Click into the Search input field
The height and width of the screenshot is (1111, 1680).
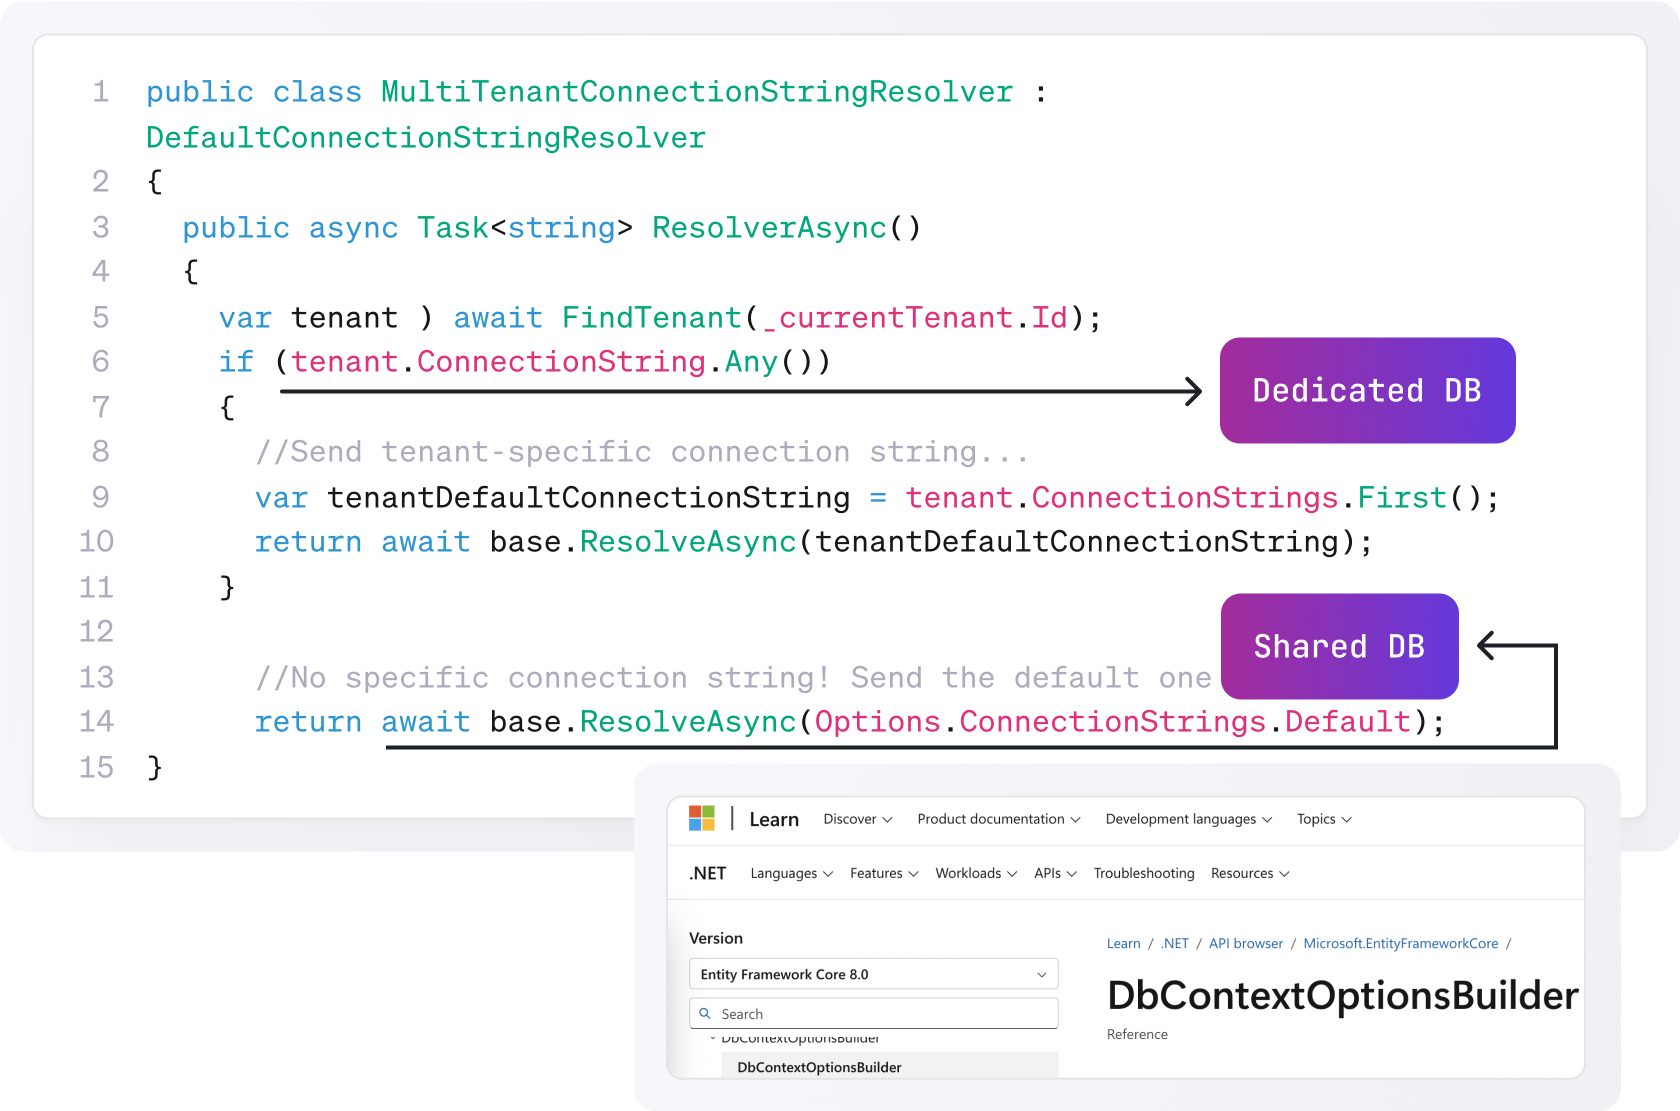880,1014
